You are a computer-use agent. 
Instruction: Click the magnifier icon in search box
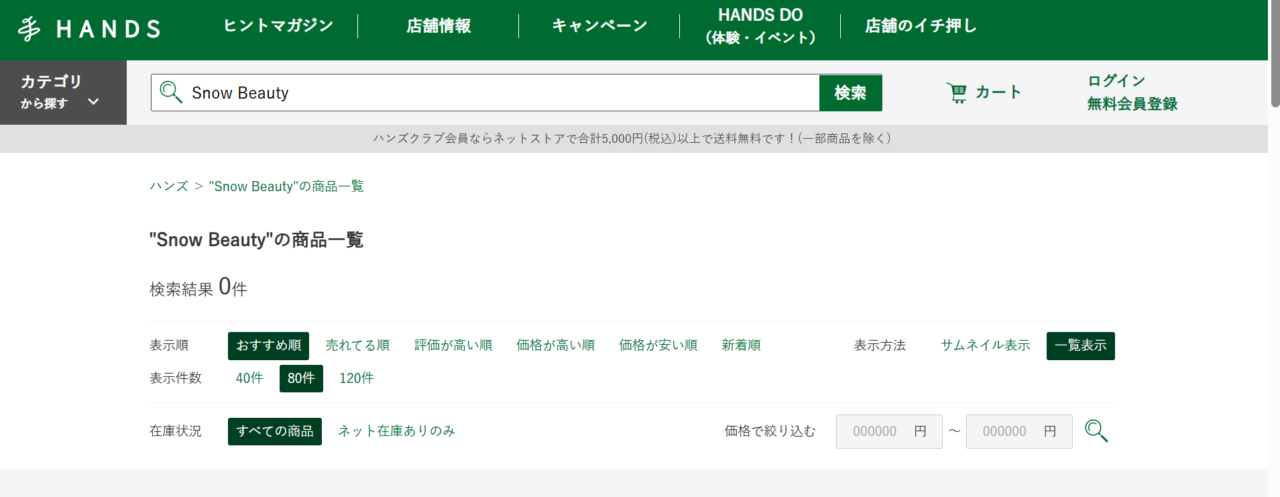[171, 93]
